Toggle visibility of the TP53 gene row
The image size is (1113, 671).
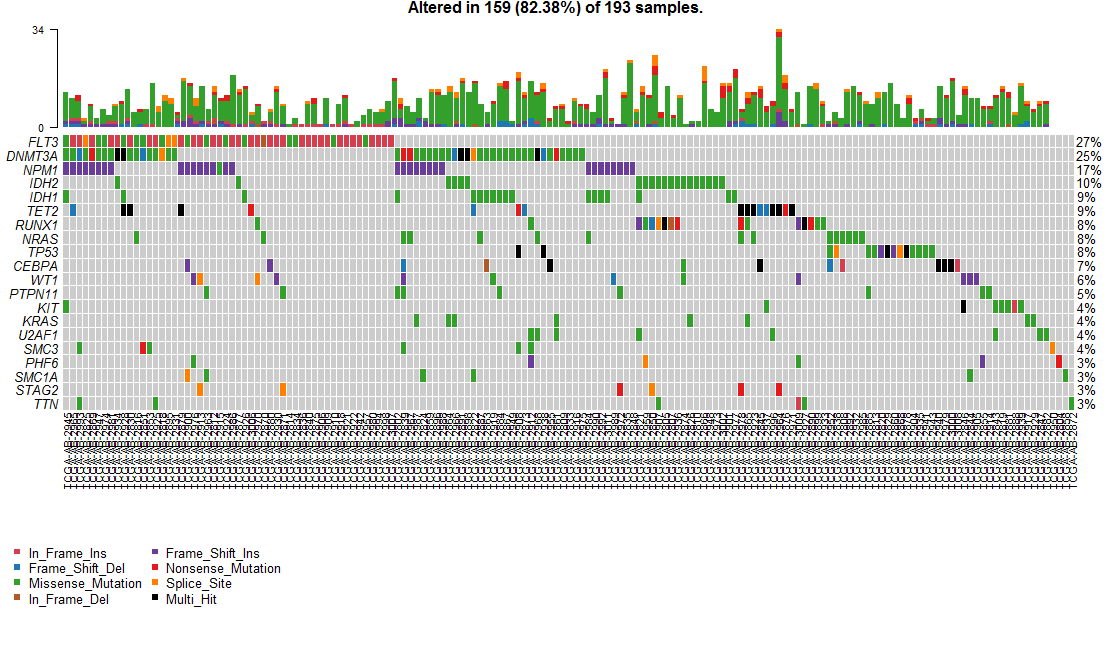[41, 252]
